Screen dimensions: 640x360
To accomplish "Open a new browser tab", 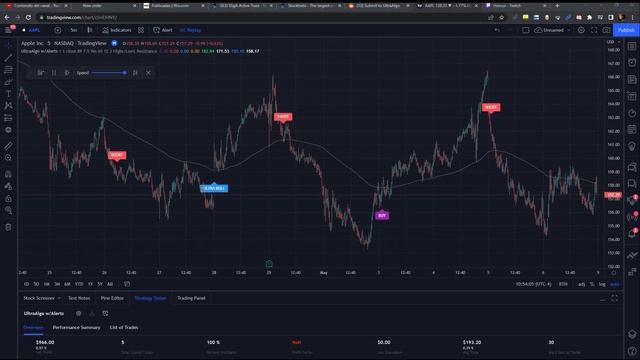I will pyautogui.click(x=557, y=6).
